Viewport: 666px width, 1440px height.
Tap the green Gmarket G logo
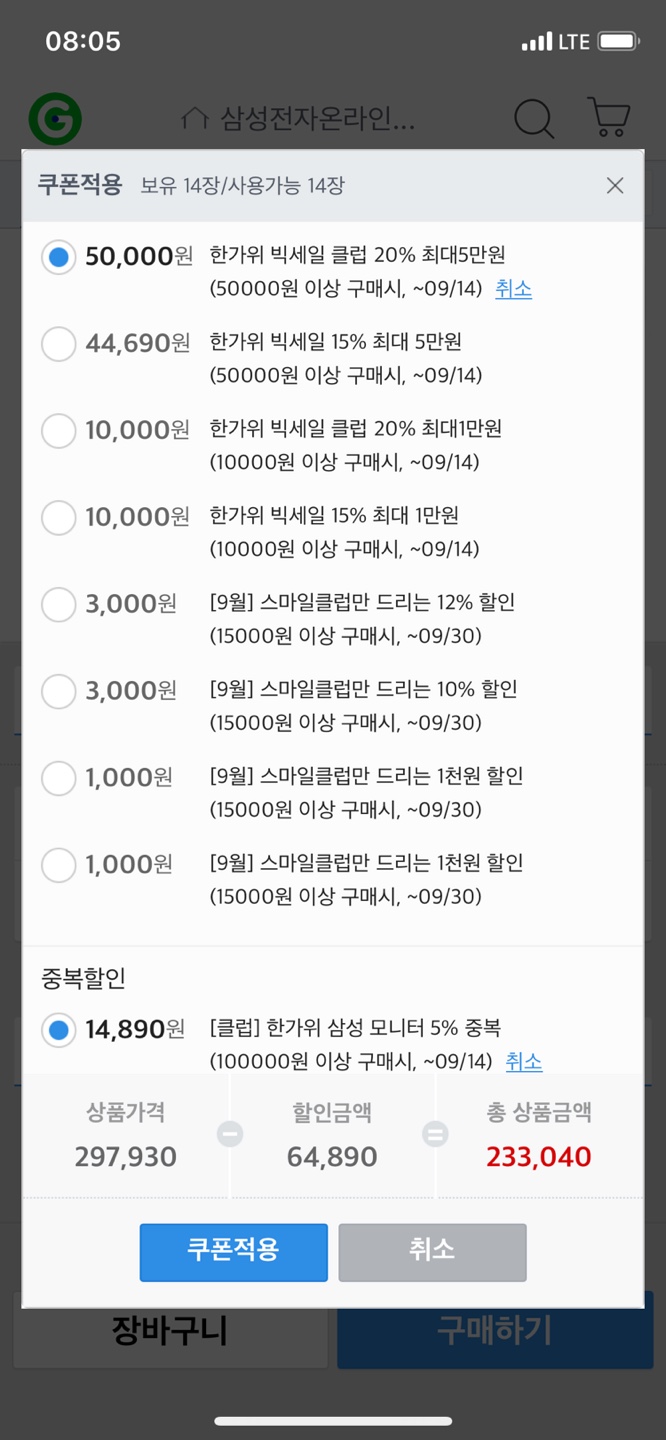55,119
